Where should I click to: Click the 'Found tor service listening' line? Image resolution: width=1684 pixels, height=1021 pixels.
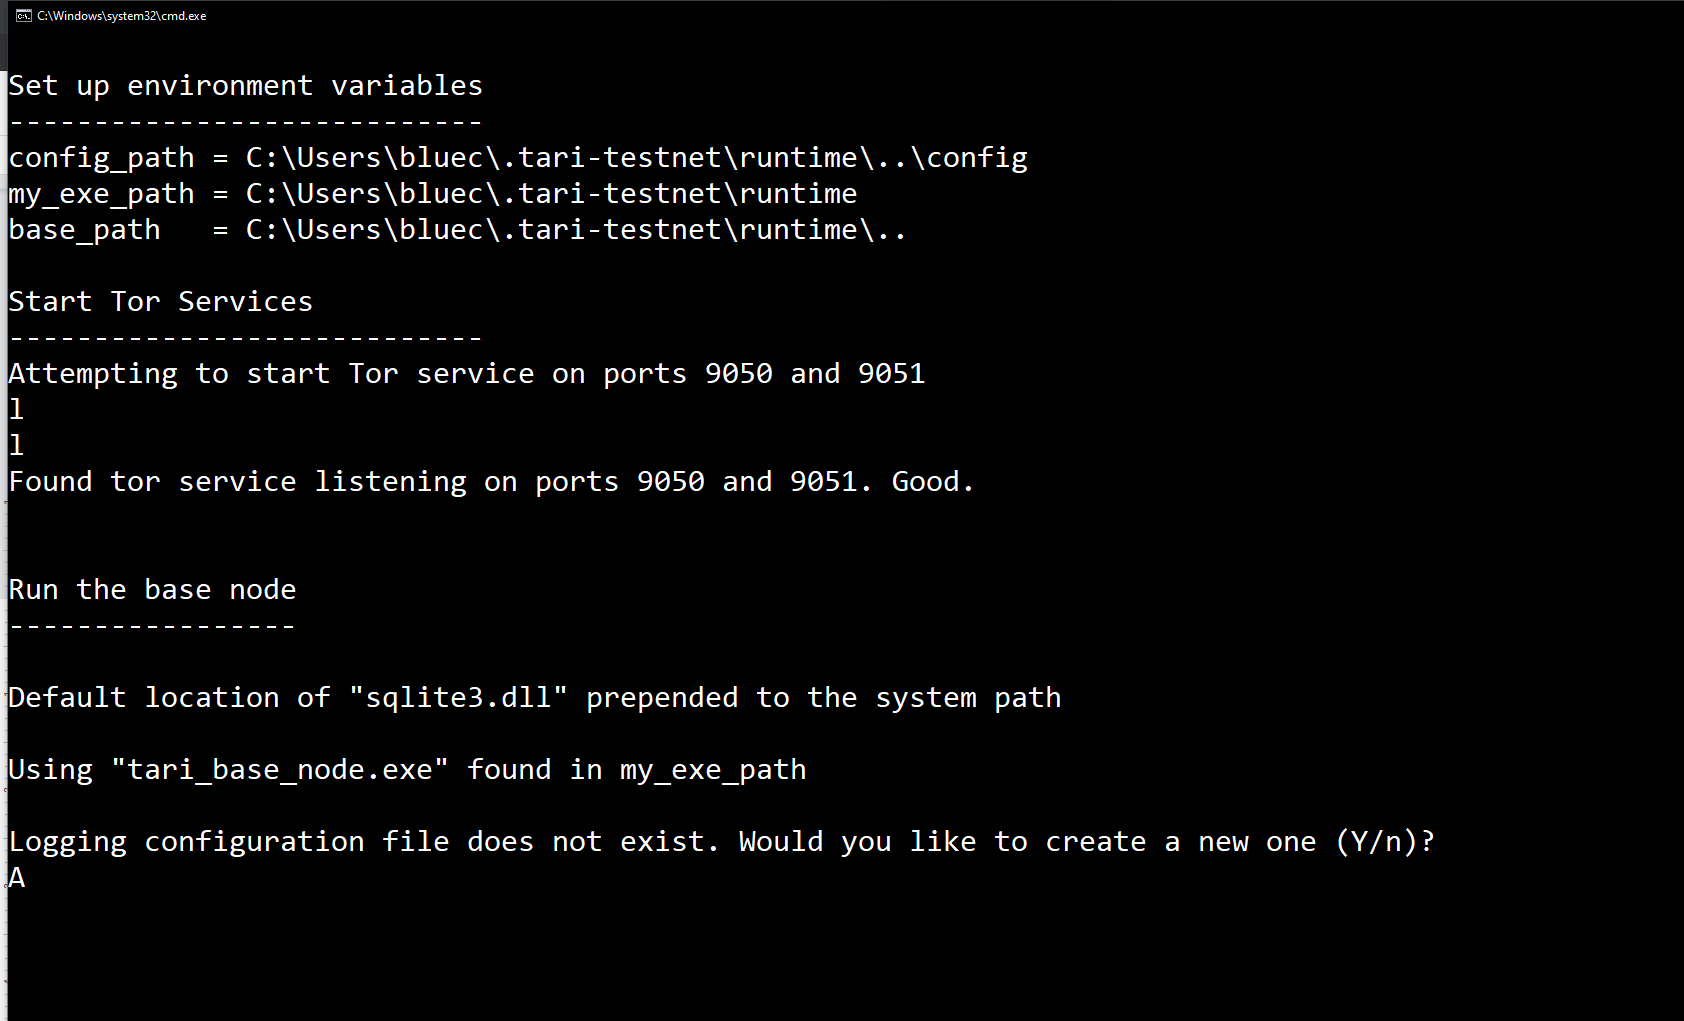coord(490,482)
